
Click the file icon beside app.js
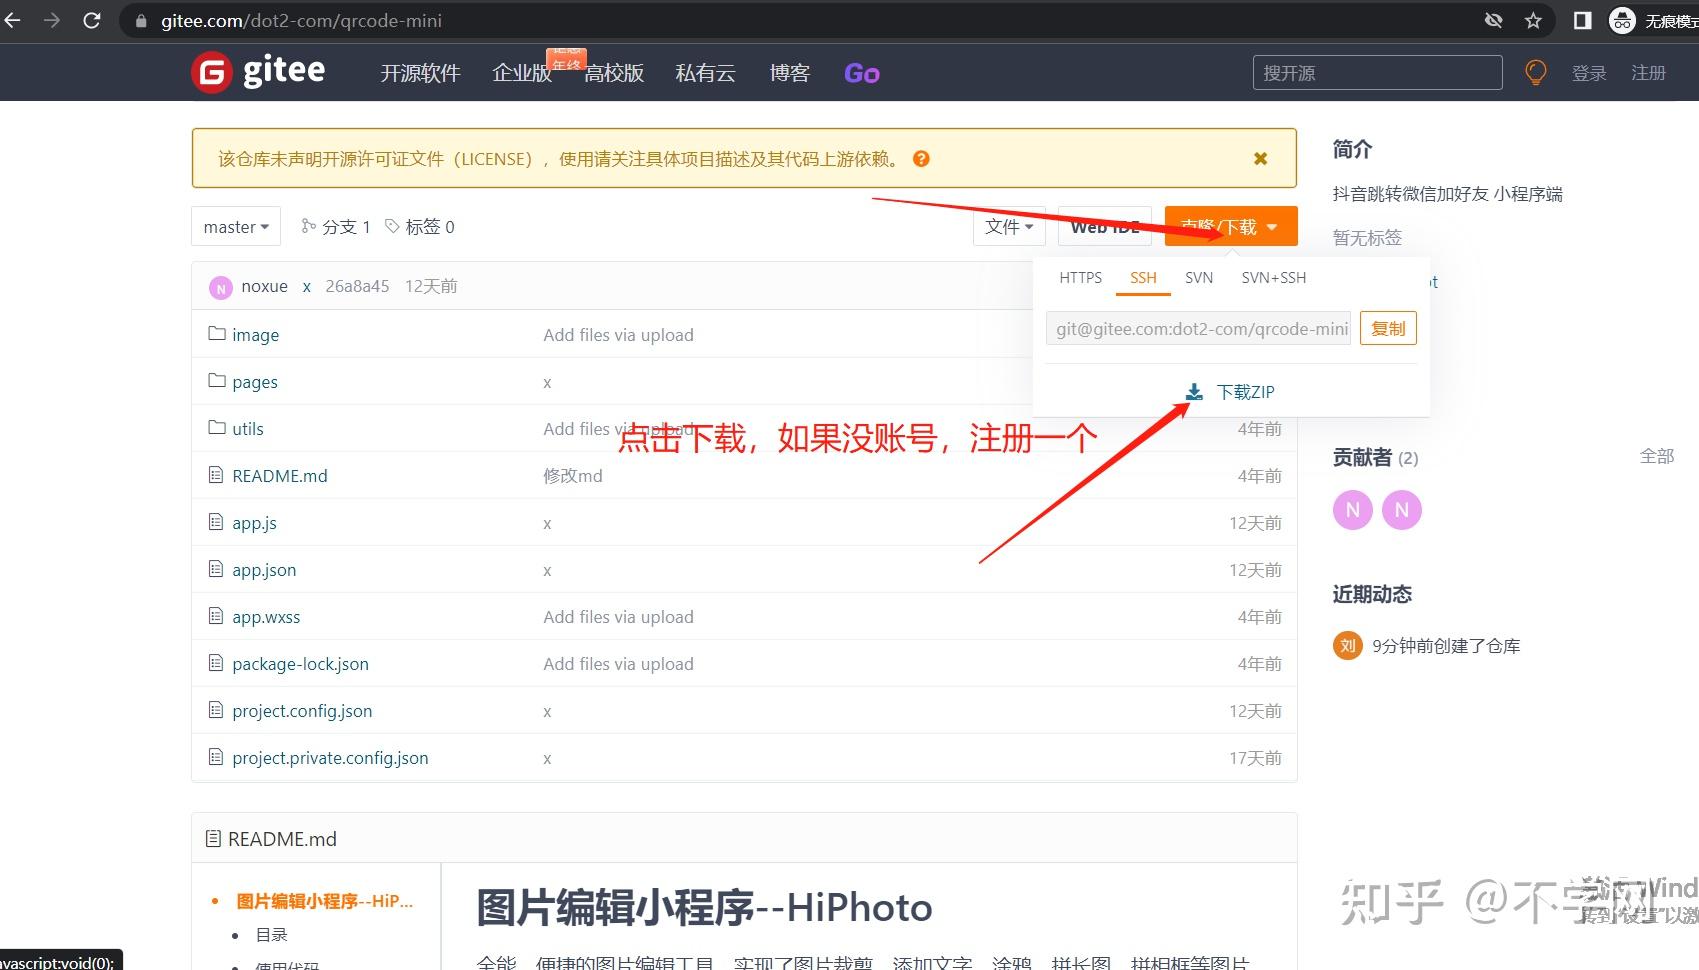[216, 522]
